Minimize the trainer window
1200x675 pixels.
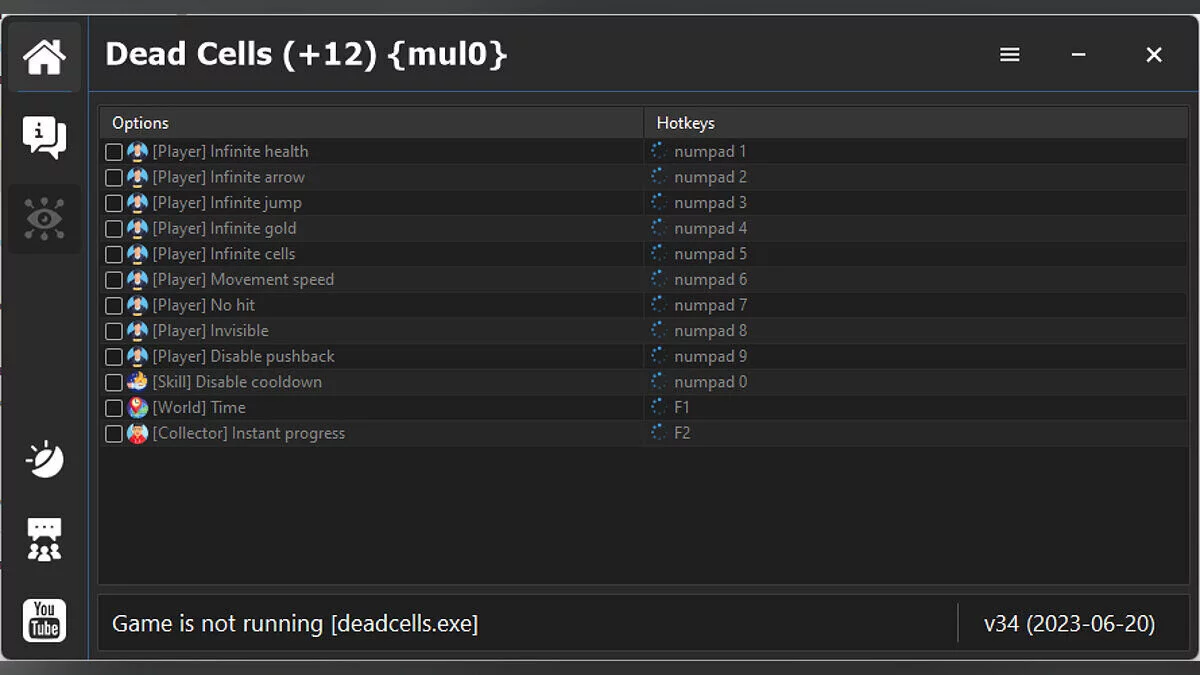pyautogui.click(x=1078, y=55)
